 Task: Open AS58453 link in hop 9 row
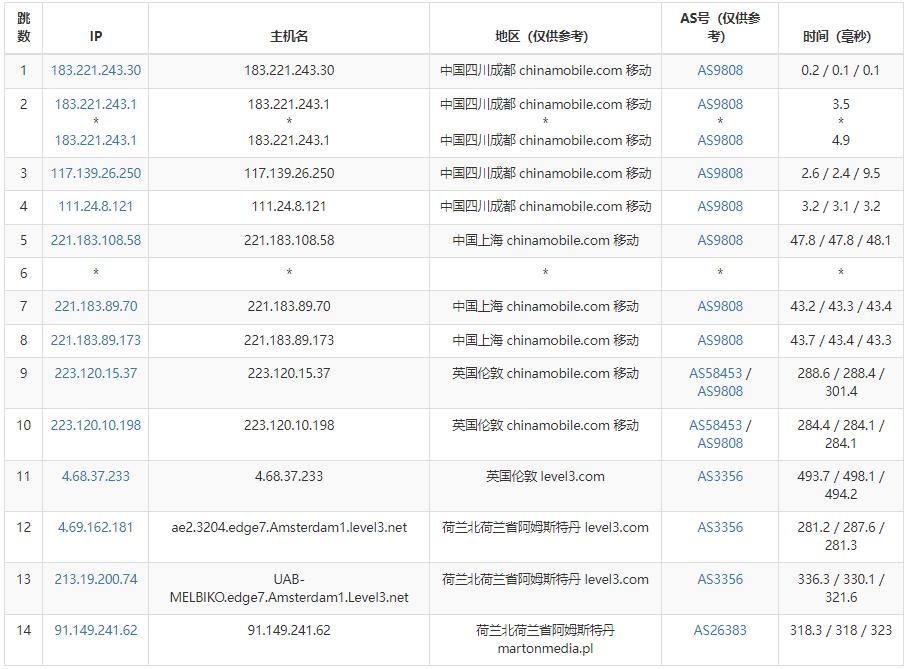coord(715,373)
